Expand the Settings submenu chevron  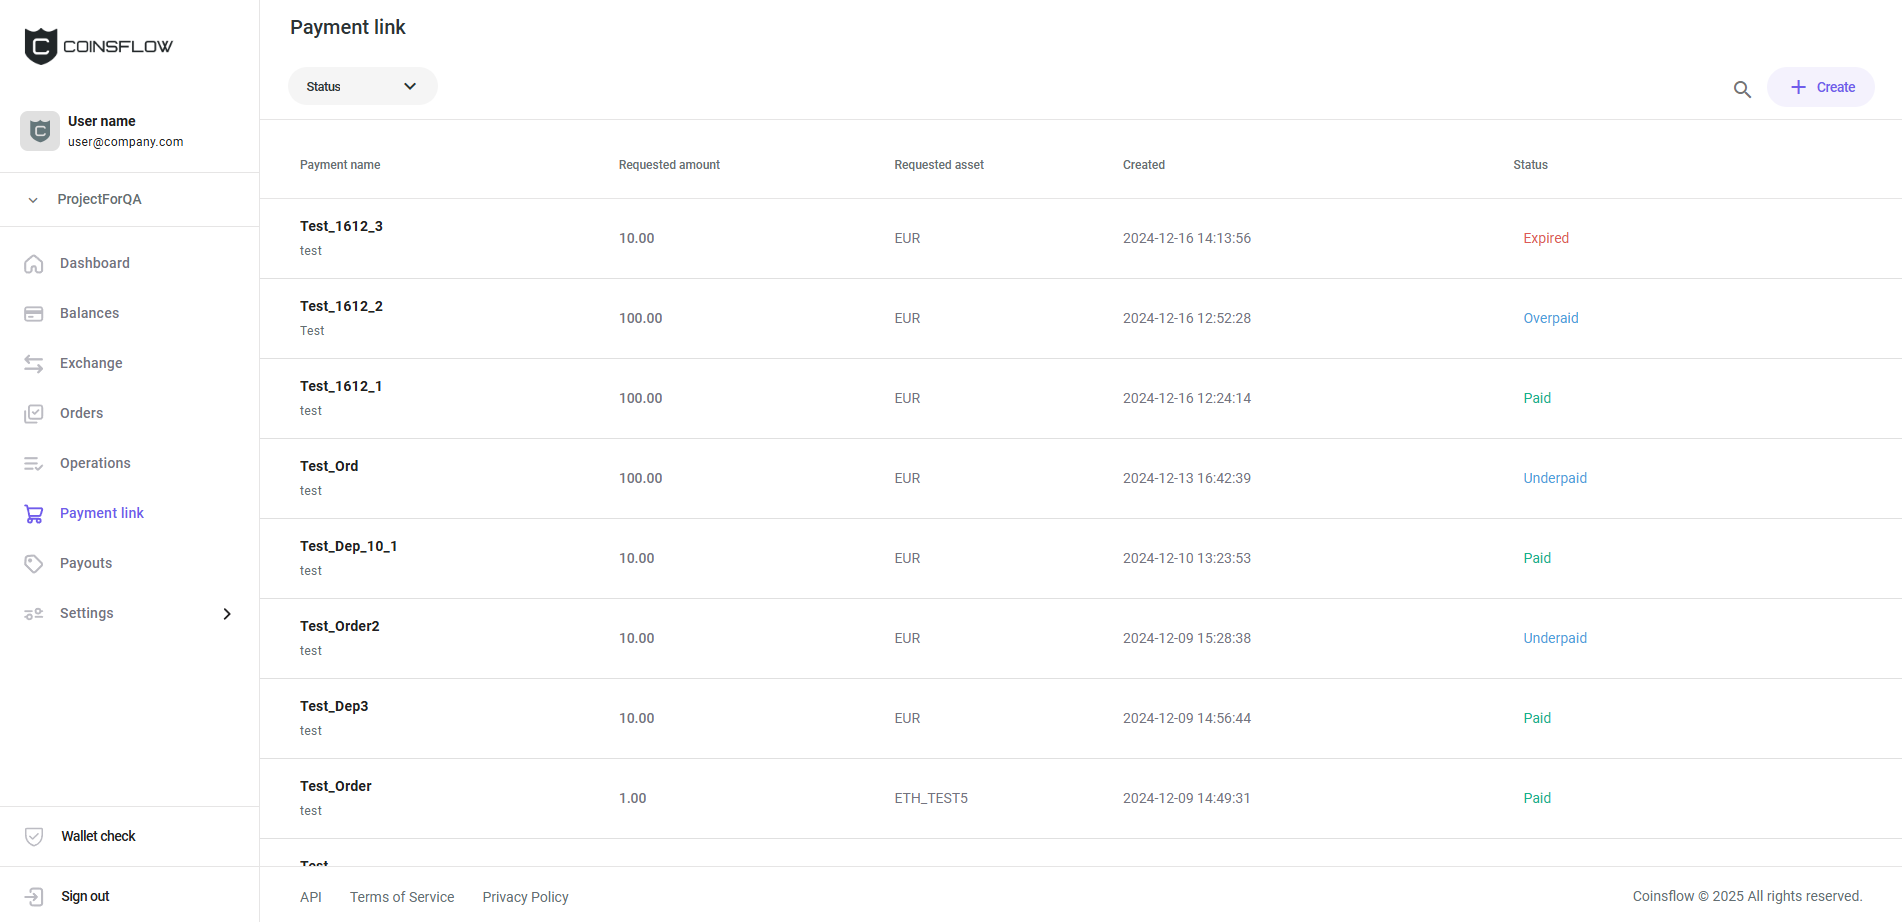[x=227, y=613]
